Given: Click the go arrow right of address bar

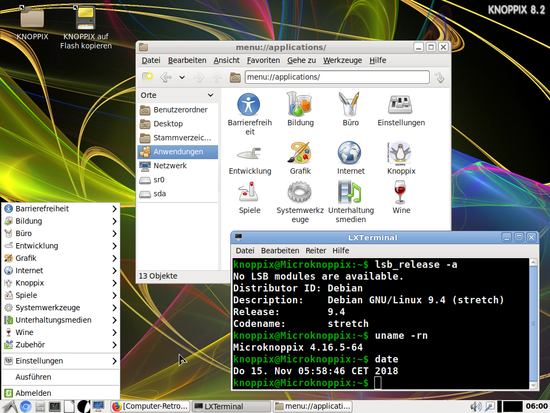Looking at the screenshot, I should [440, 77].
